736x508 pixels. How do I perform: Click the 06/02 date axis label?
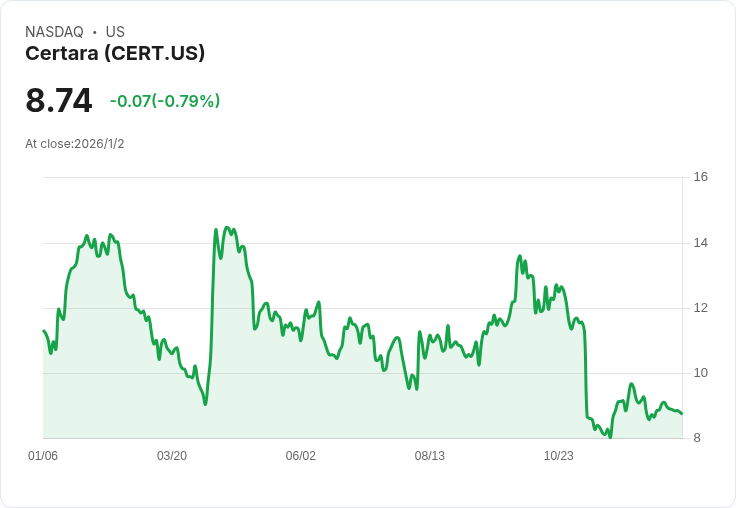(300, 455)
